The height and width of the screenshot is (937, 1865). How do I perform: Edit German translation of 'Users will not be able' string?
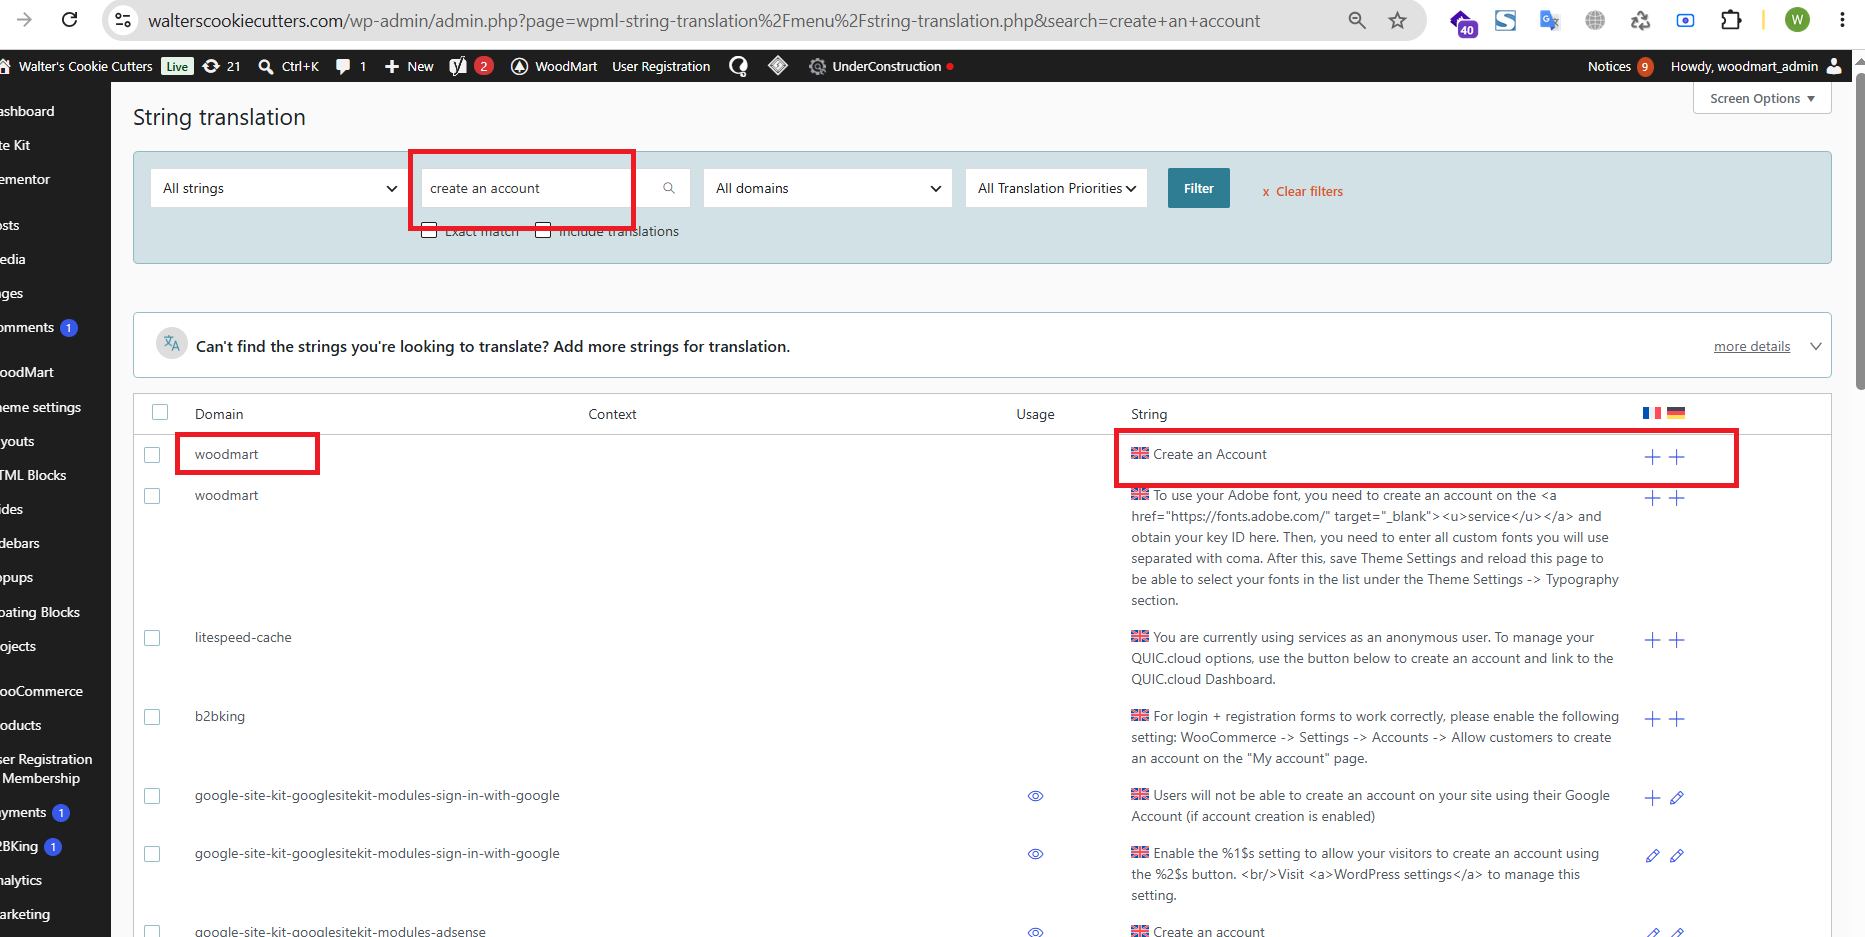click(1677, 798)
